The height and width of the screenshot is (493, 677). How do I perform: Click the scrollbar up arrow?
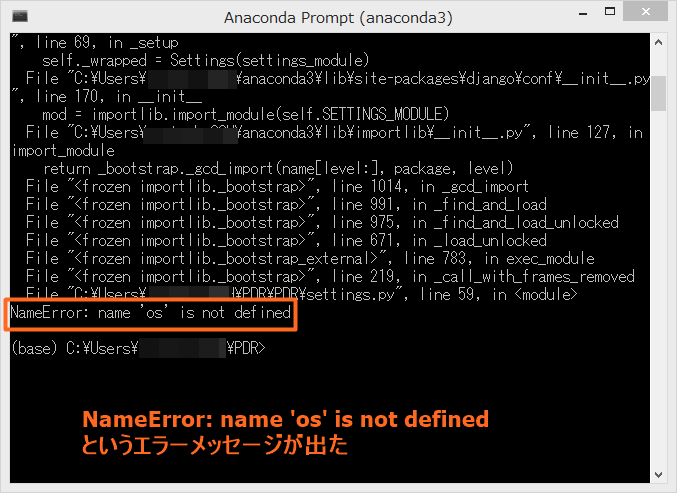point(658,42)
